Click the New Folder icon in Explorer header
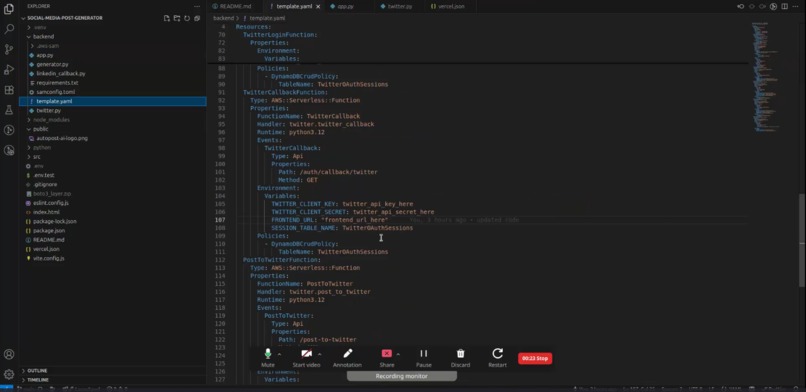This screenshot has height=392, width=806. tap(177, 18)
